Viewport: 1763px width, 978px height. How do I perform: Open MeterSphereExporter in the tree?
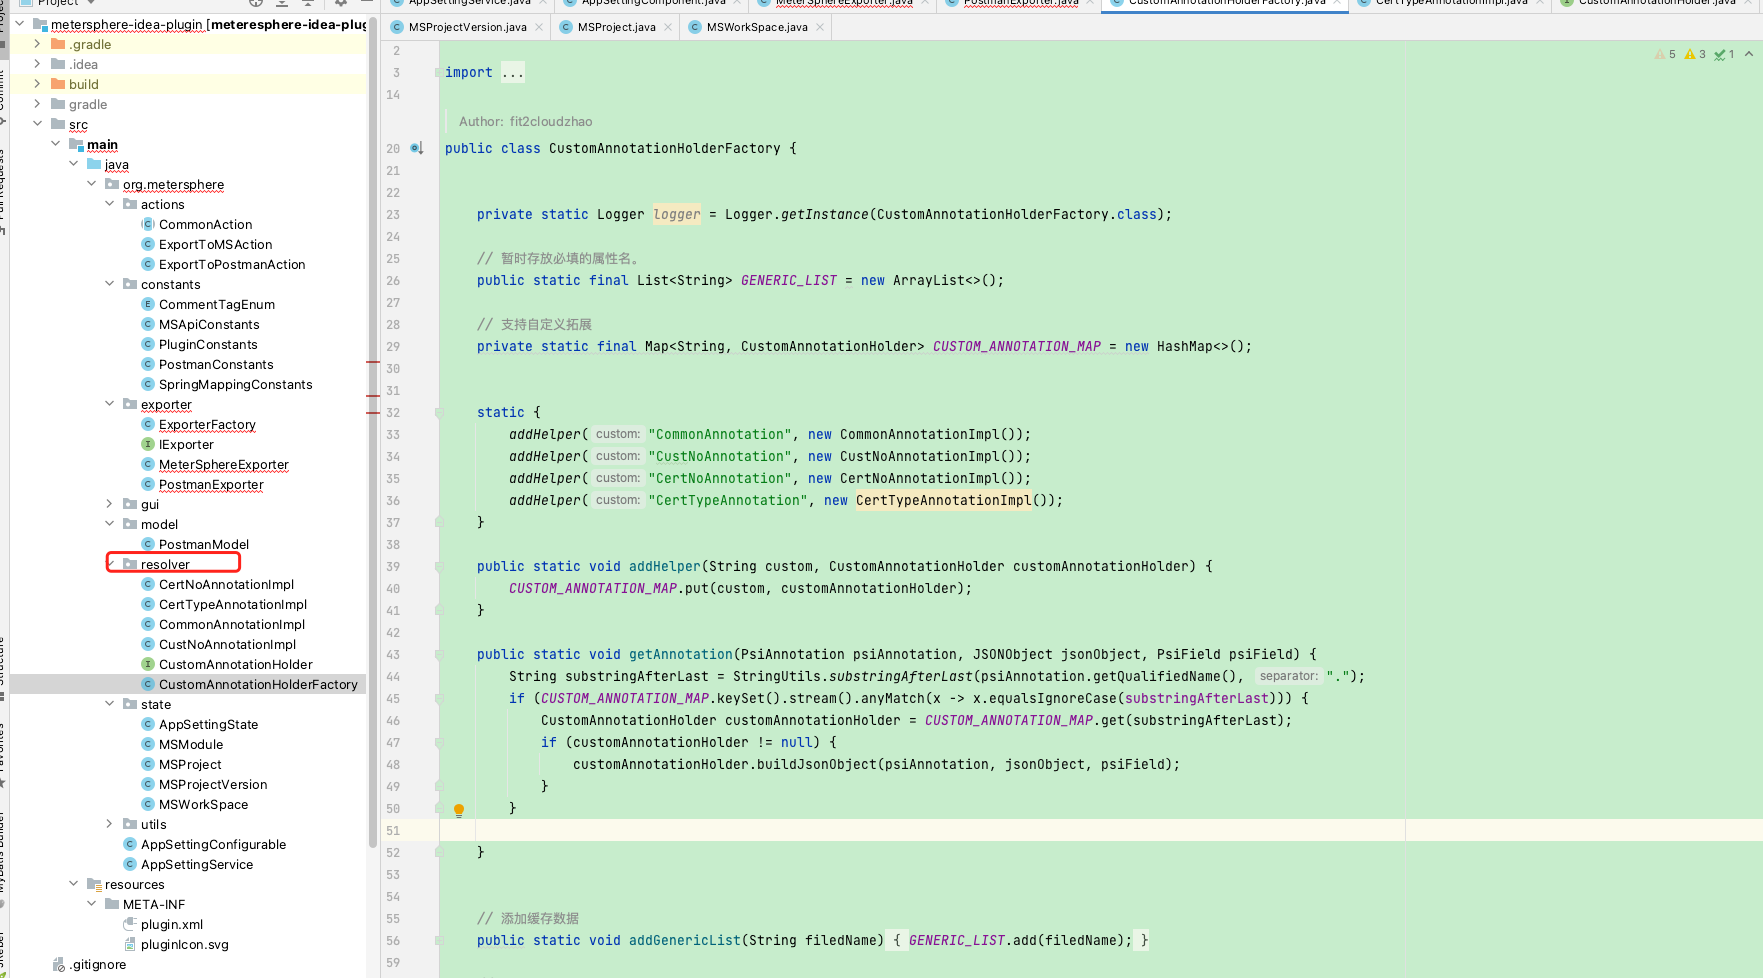tap(224, 464)
